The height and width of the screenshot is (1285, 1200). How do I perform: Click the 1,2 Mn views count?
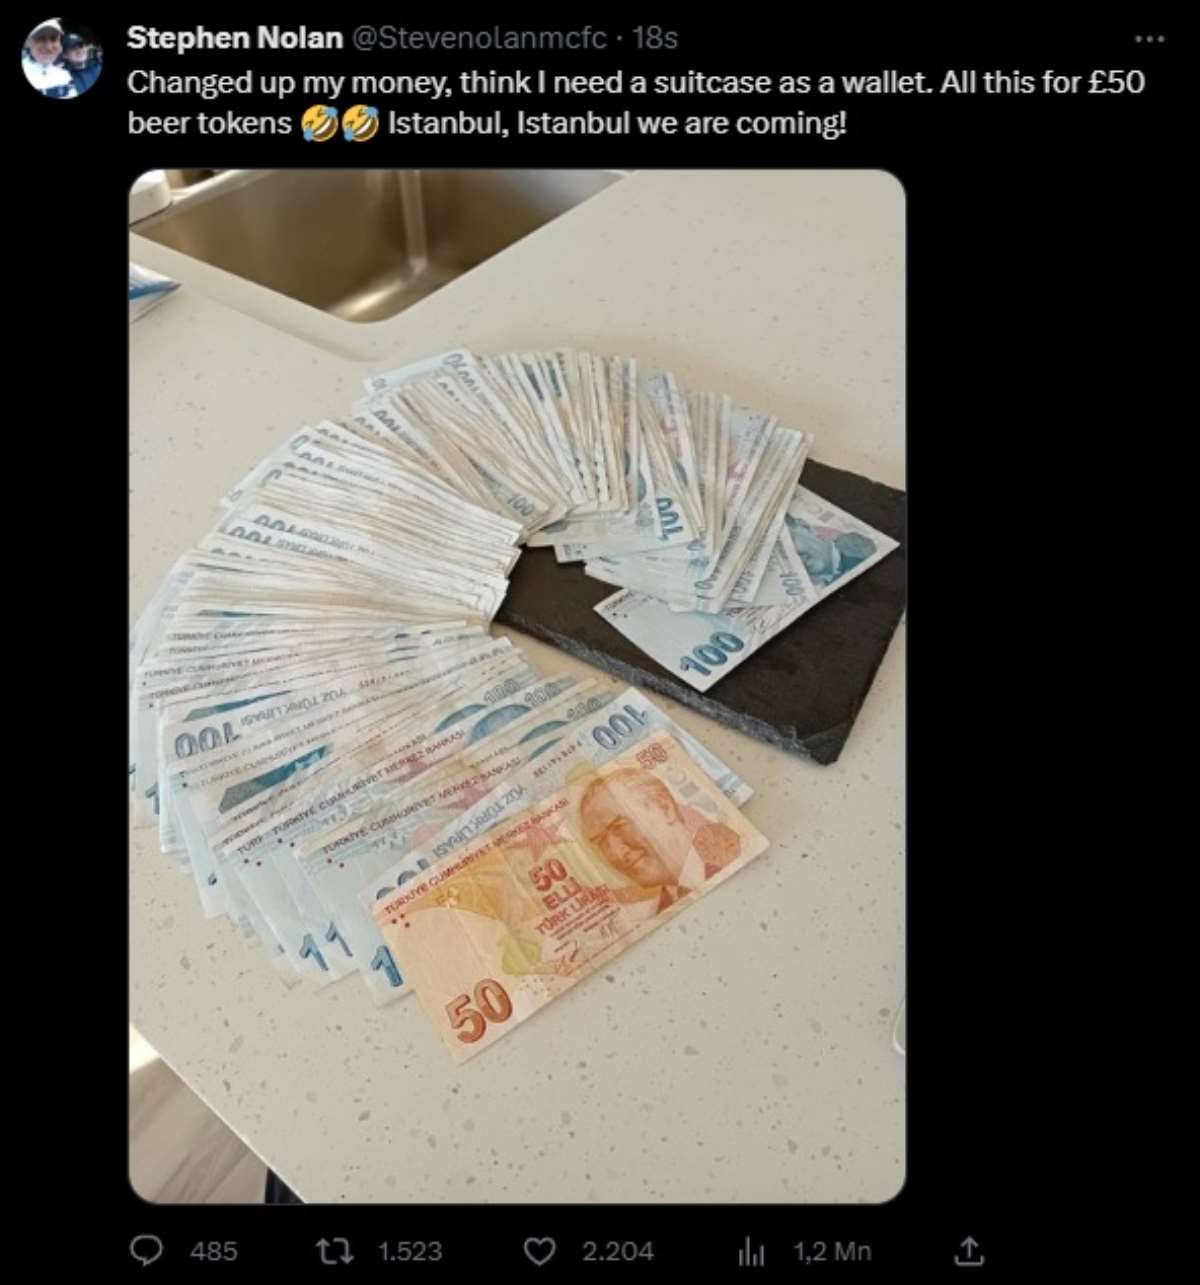832,1251
